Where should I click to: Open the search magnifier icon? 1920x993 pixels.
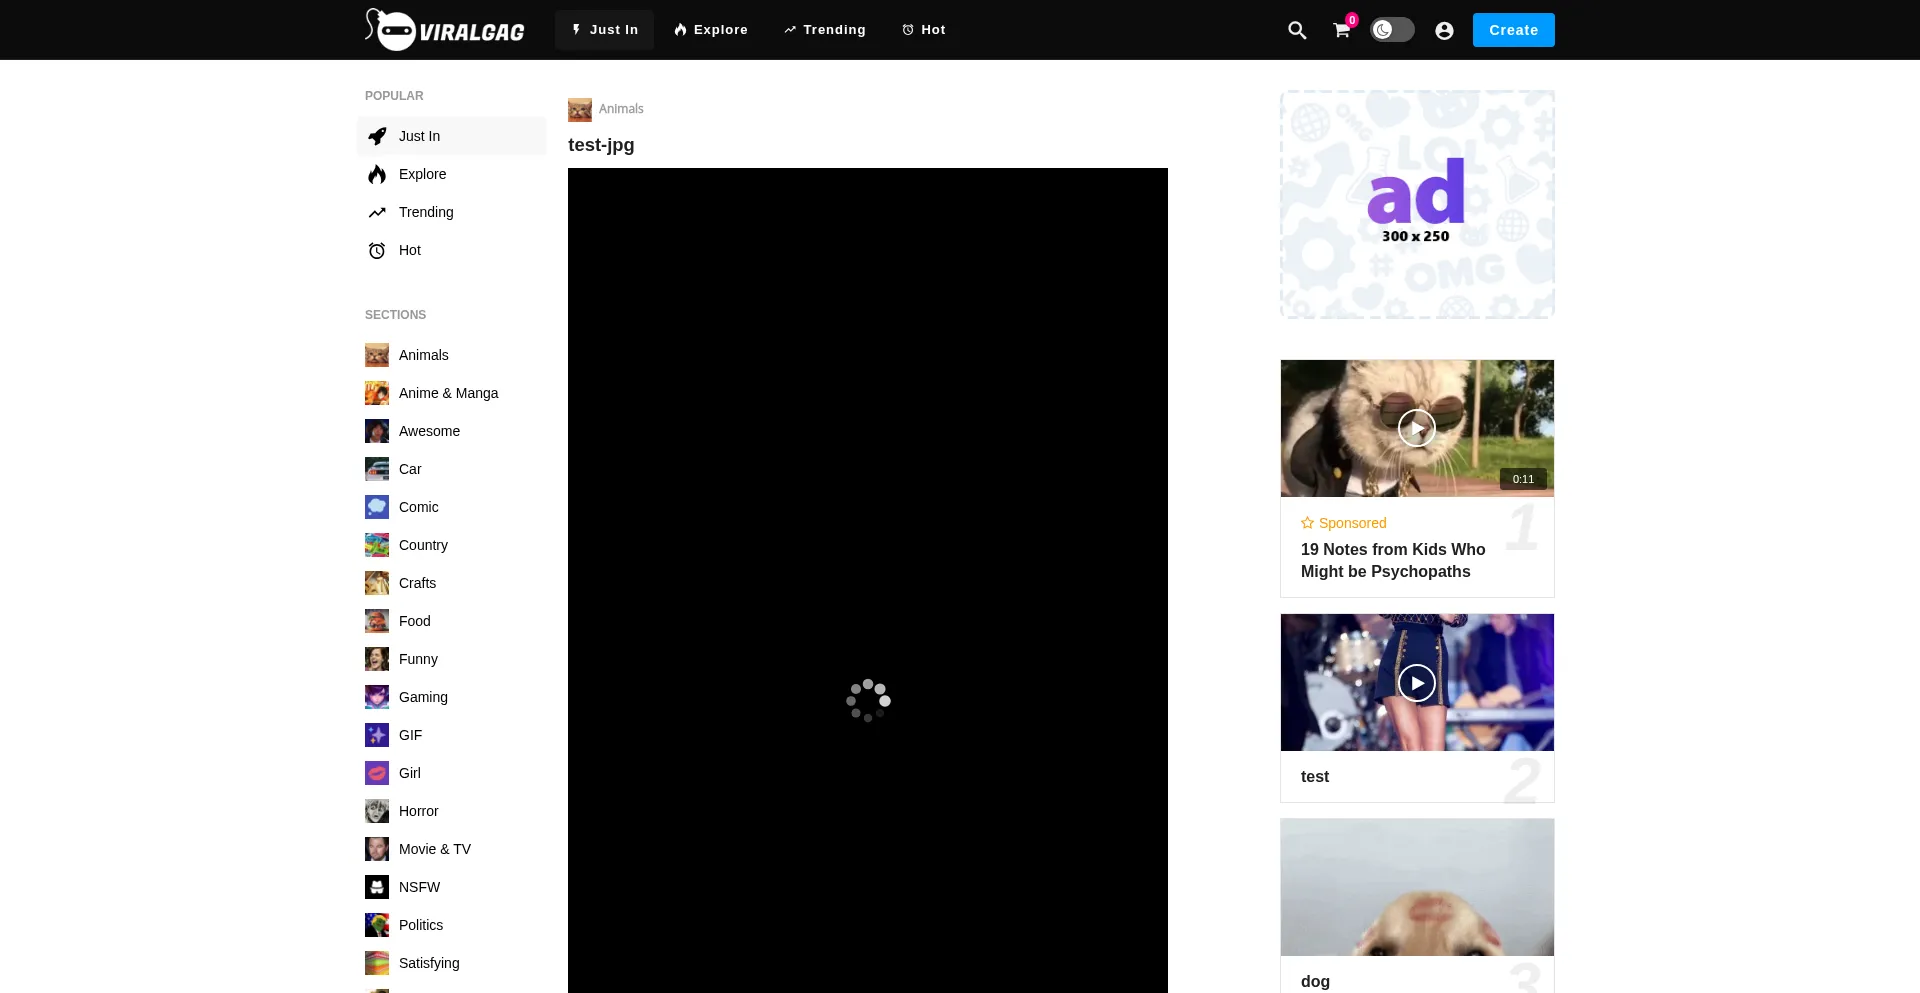[1296, 30]
